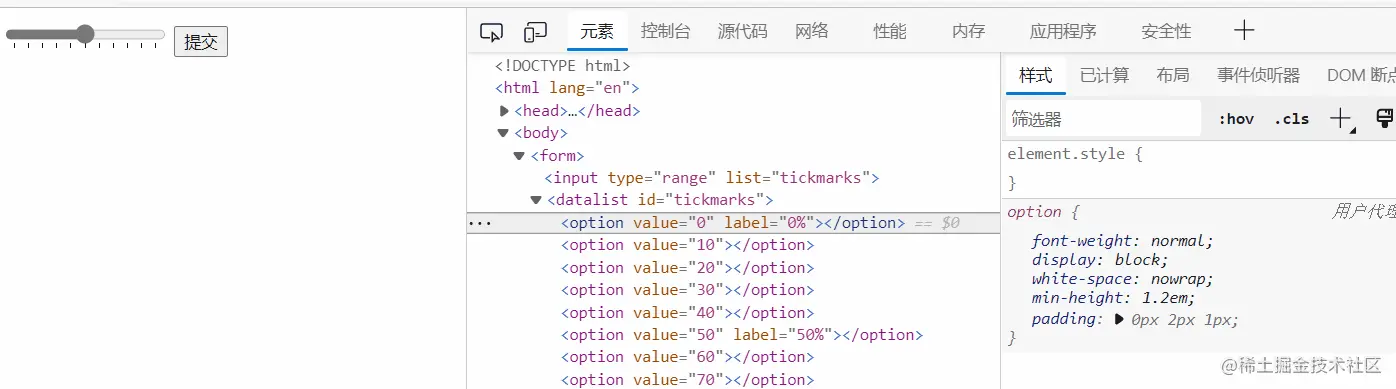Click the right end of slider track
Viewport: 1396px width, 389px height.
(x=160, y=34)
